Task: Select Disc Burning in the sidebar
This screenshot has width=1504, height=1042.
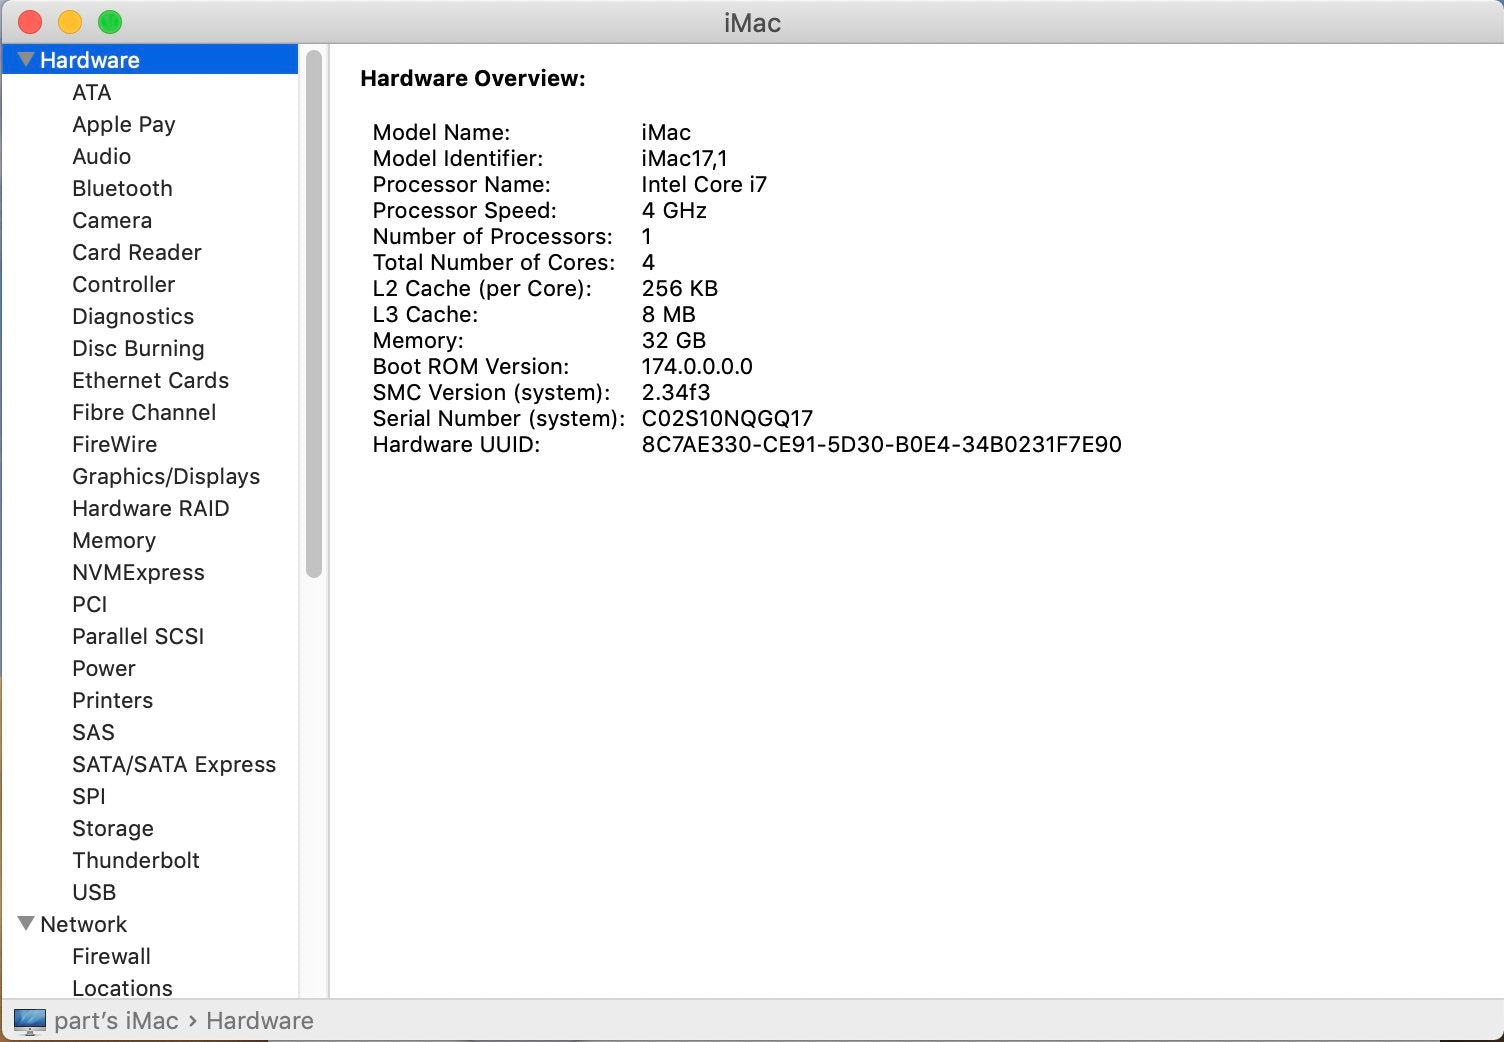Action: tap(138, 348)
